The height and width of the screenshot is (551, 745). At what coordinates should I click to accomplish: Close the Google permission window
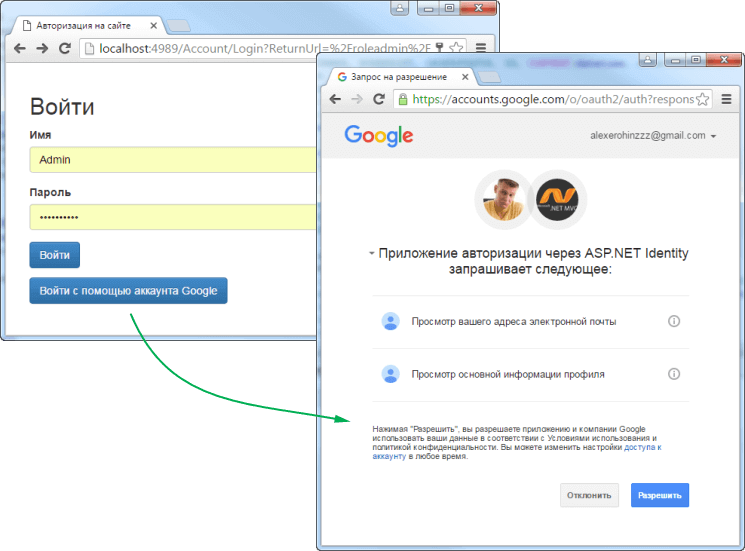(724, 60)
